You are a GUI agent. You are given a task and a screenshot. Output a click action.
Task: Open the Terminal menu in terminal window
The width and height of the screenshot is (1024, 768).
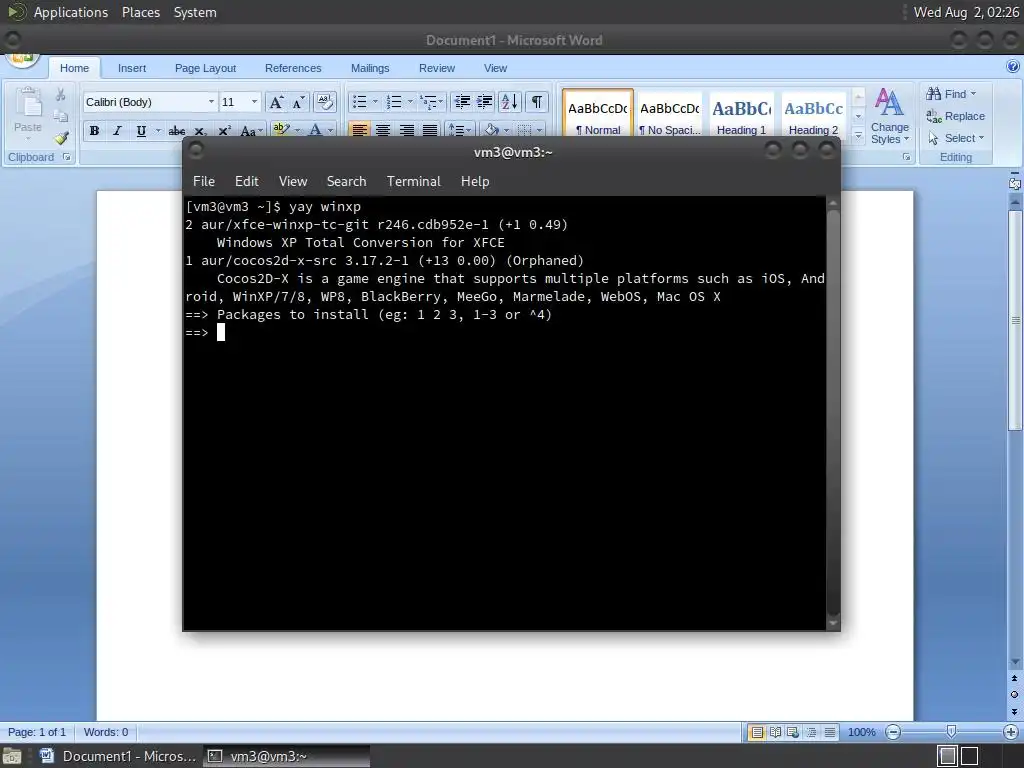[413, 182]
